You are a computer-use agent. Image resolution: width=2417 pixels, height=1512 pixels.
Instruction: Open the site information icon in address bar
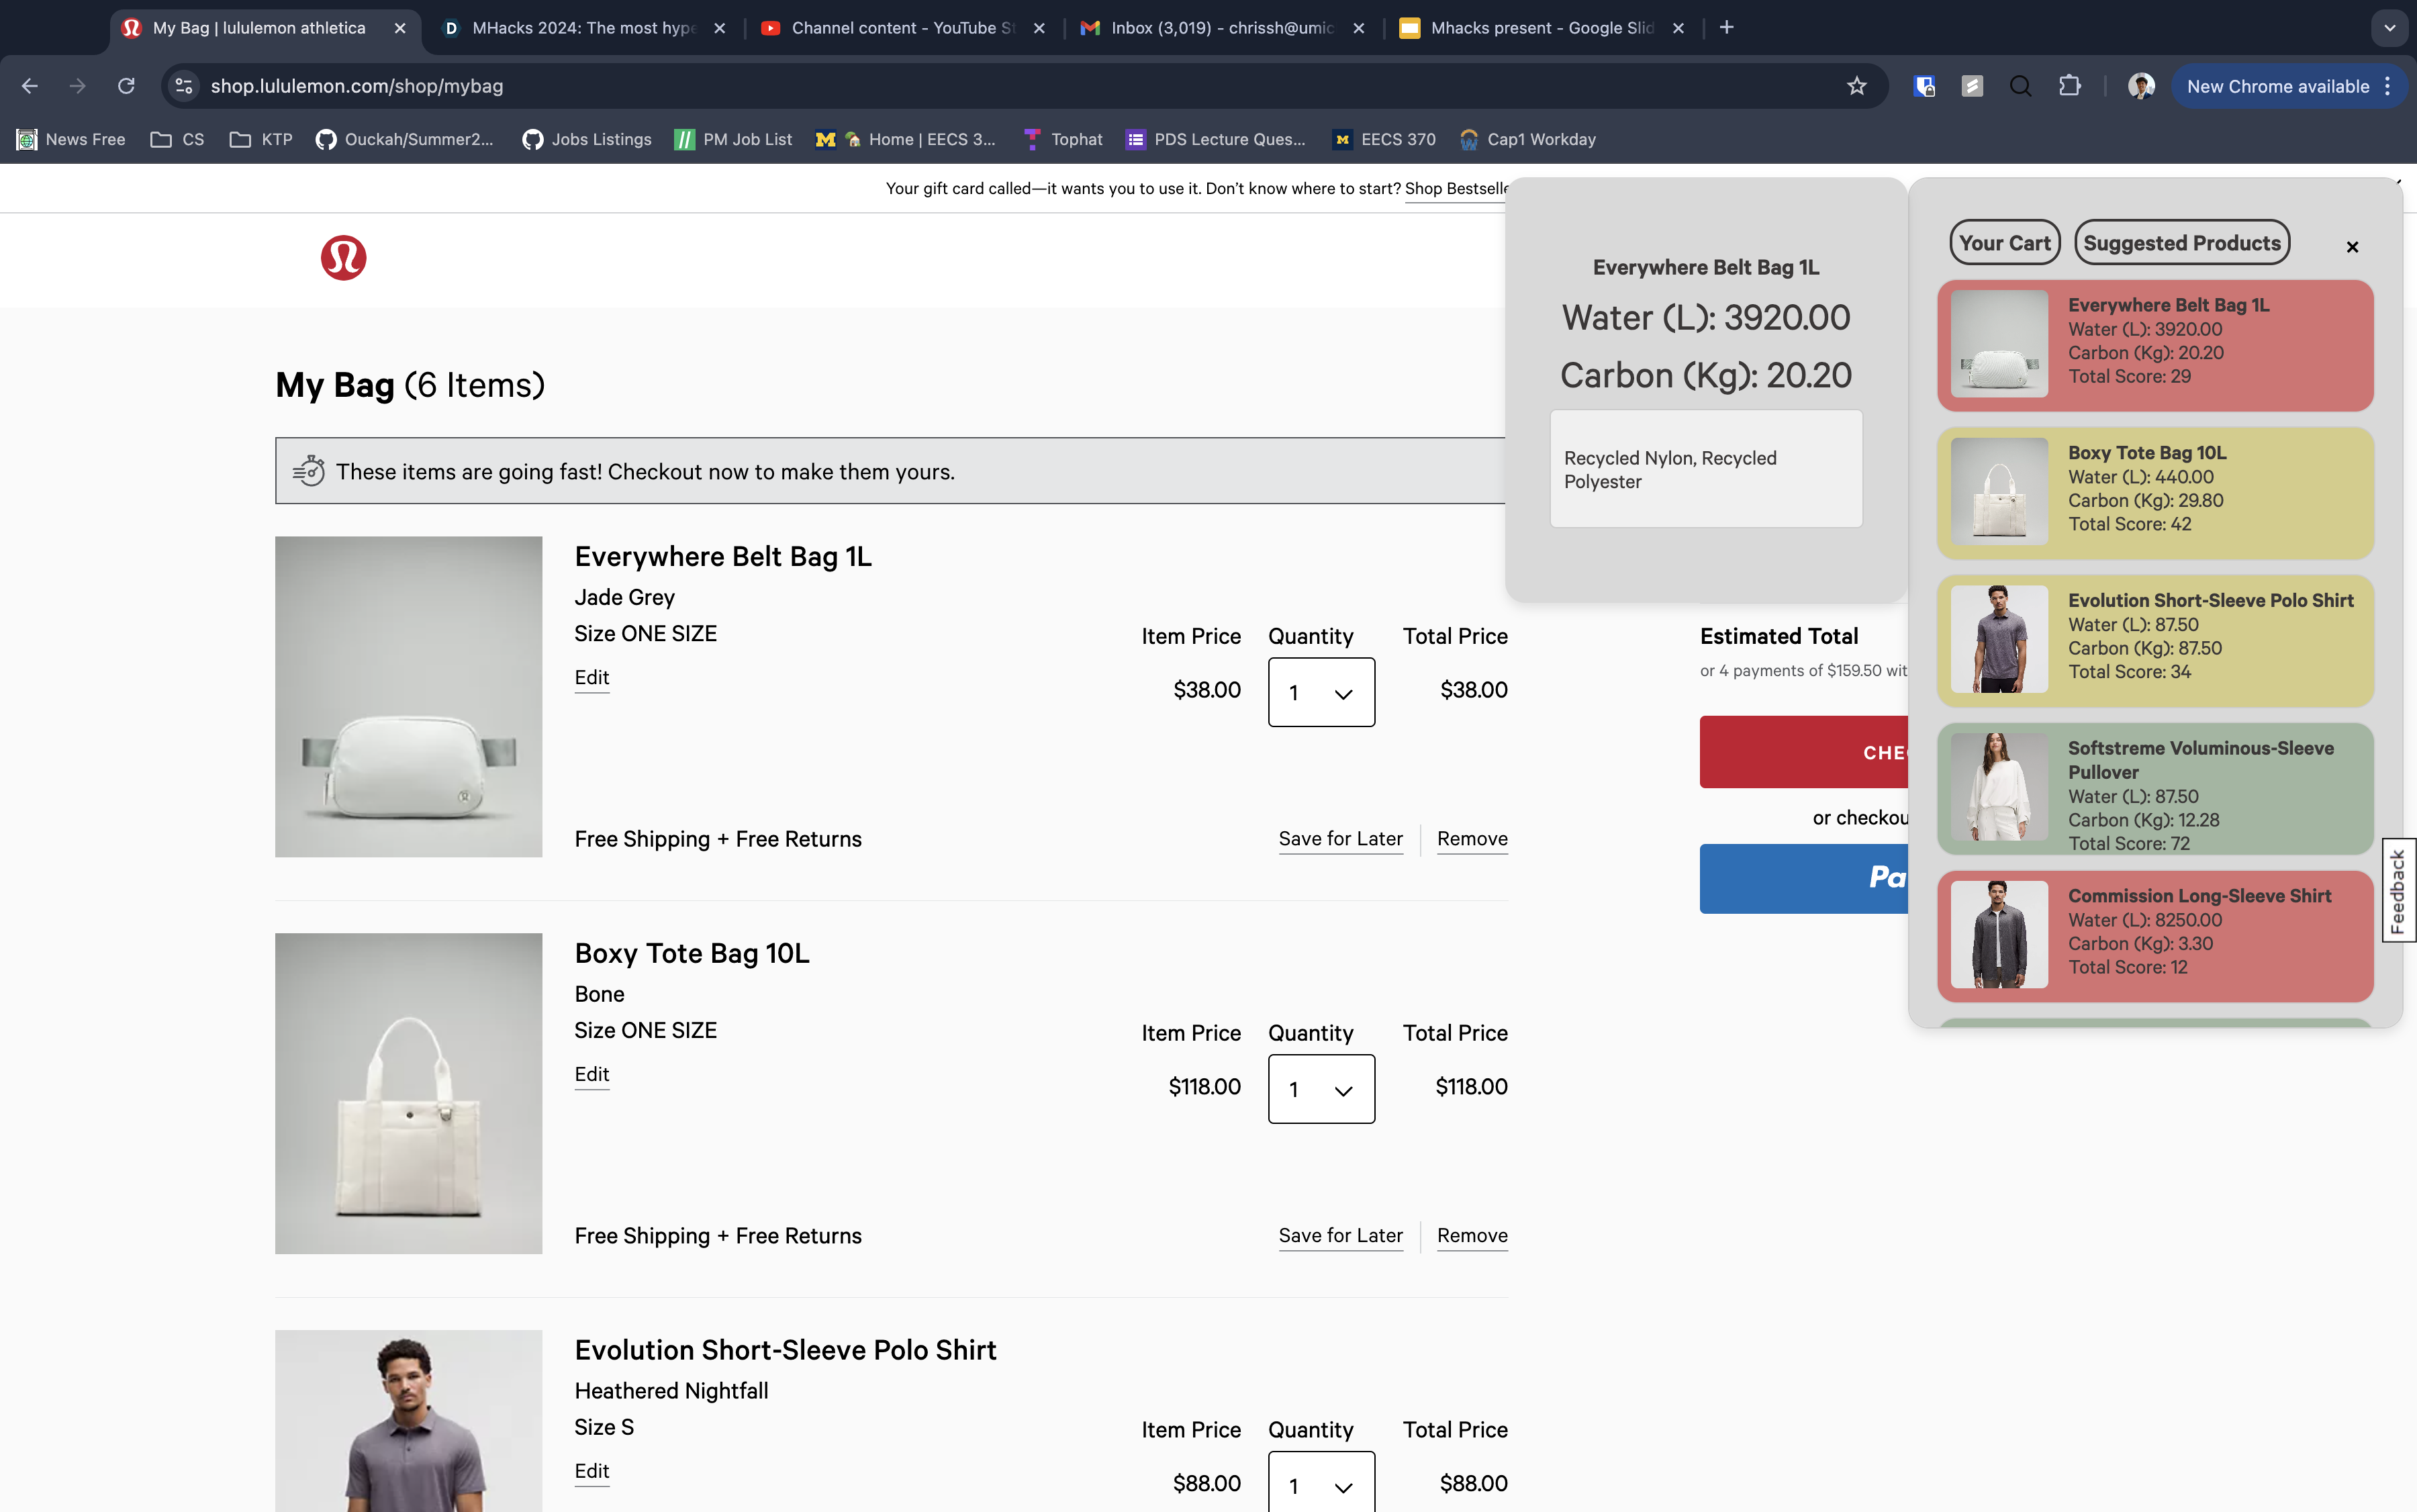pyautogui.click(x=184, y=86)
